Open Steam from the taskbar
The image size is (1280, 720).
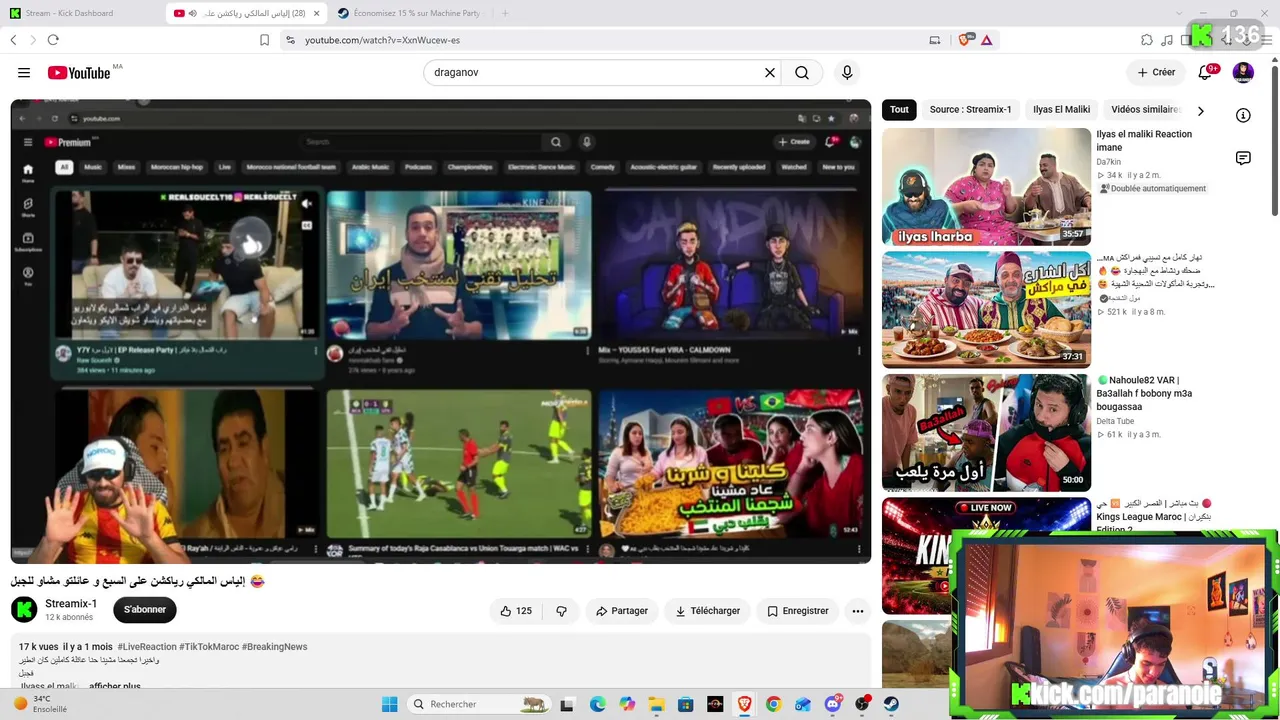click(x=891, y=704)
